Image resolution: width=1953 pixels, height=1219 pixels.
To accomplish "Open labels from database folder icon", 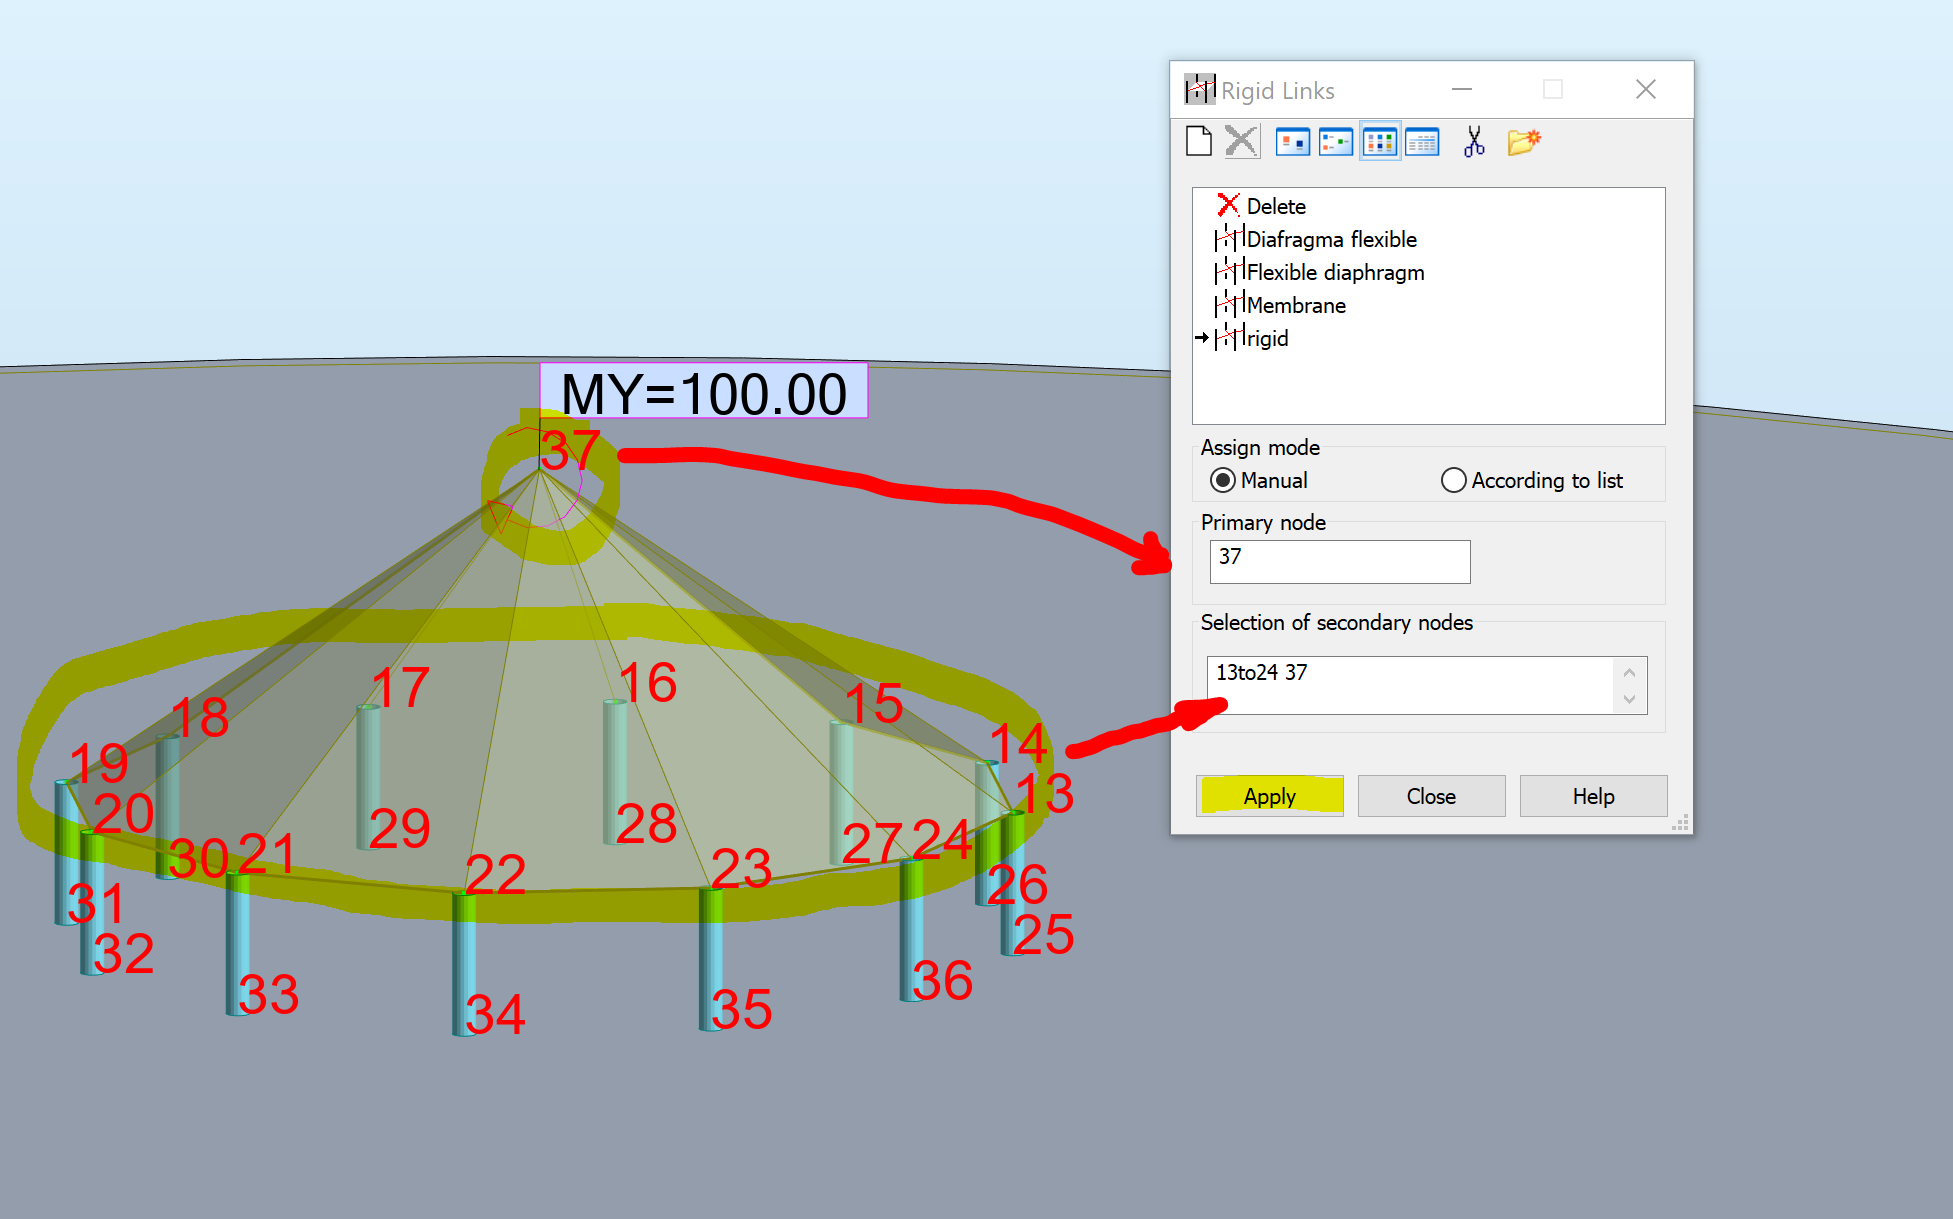I will [x=1523, y=142].
